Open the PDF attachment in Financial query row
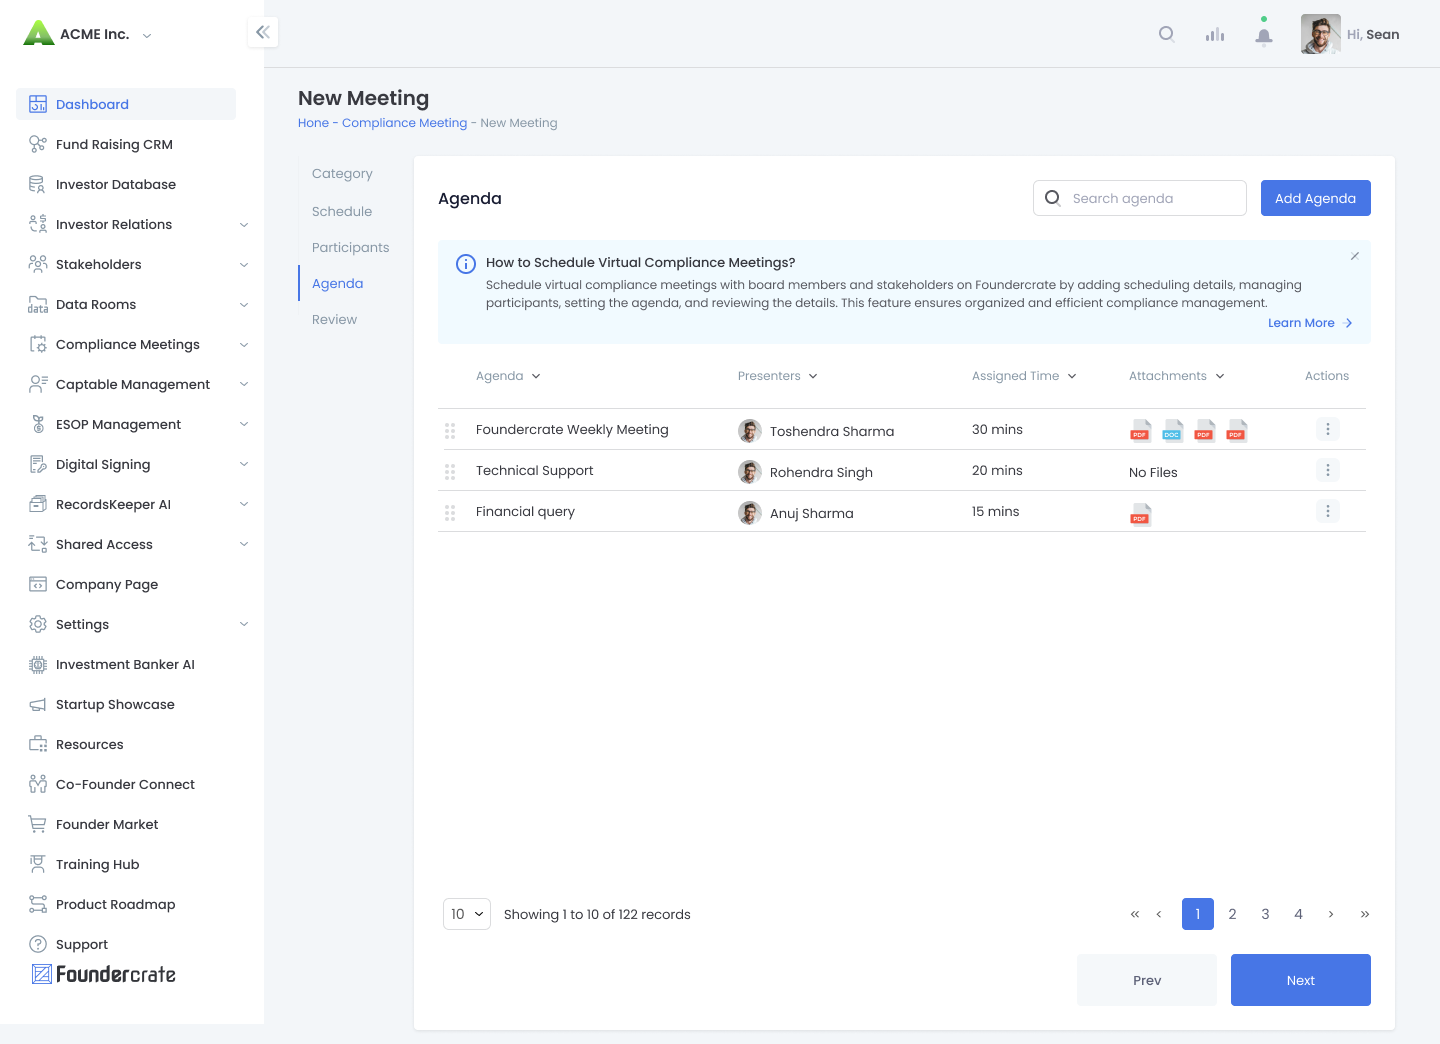Image resolution: width=1440 pixels, height=1044 pixels. [x=1140, y=515]
